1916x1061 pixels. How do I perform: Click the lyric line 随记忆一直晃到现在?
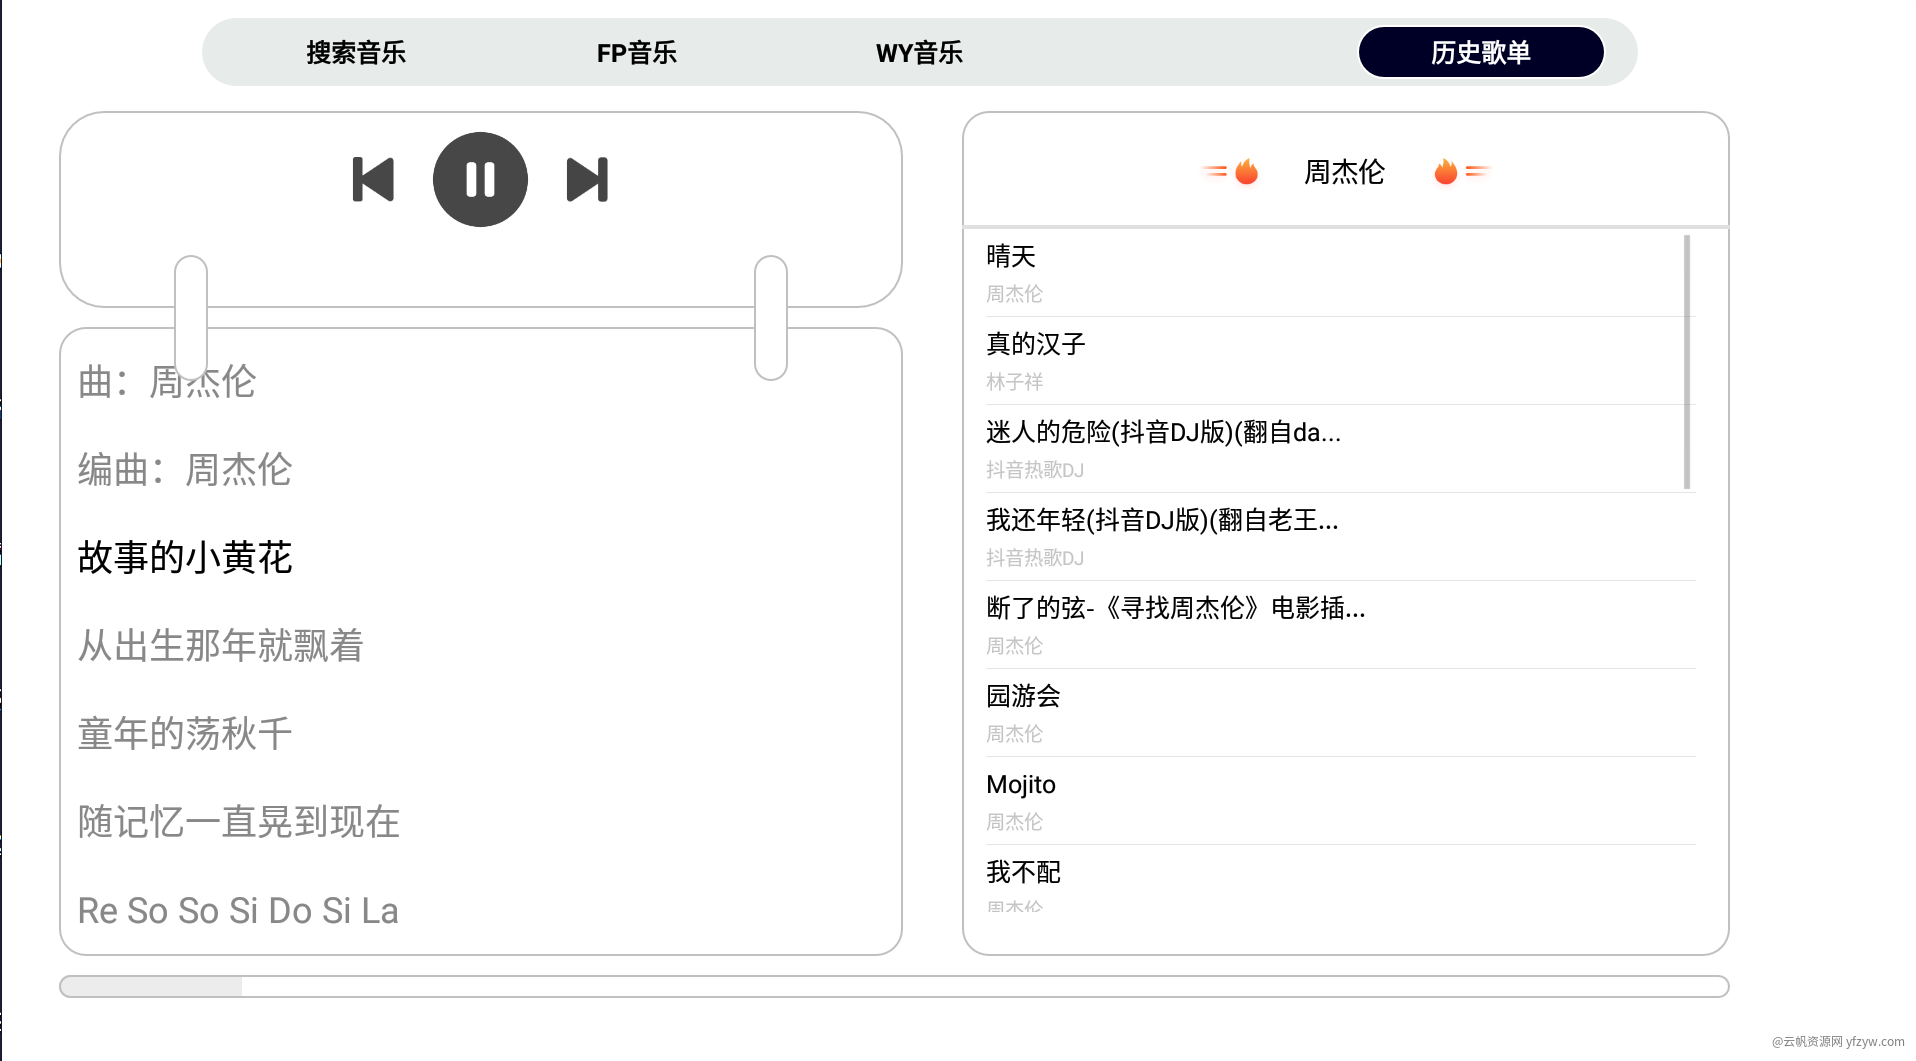[239, 821]
